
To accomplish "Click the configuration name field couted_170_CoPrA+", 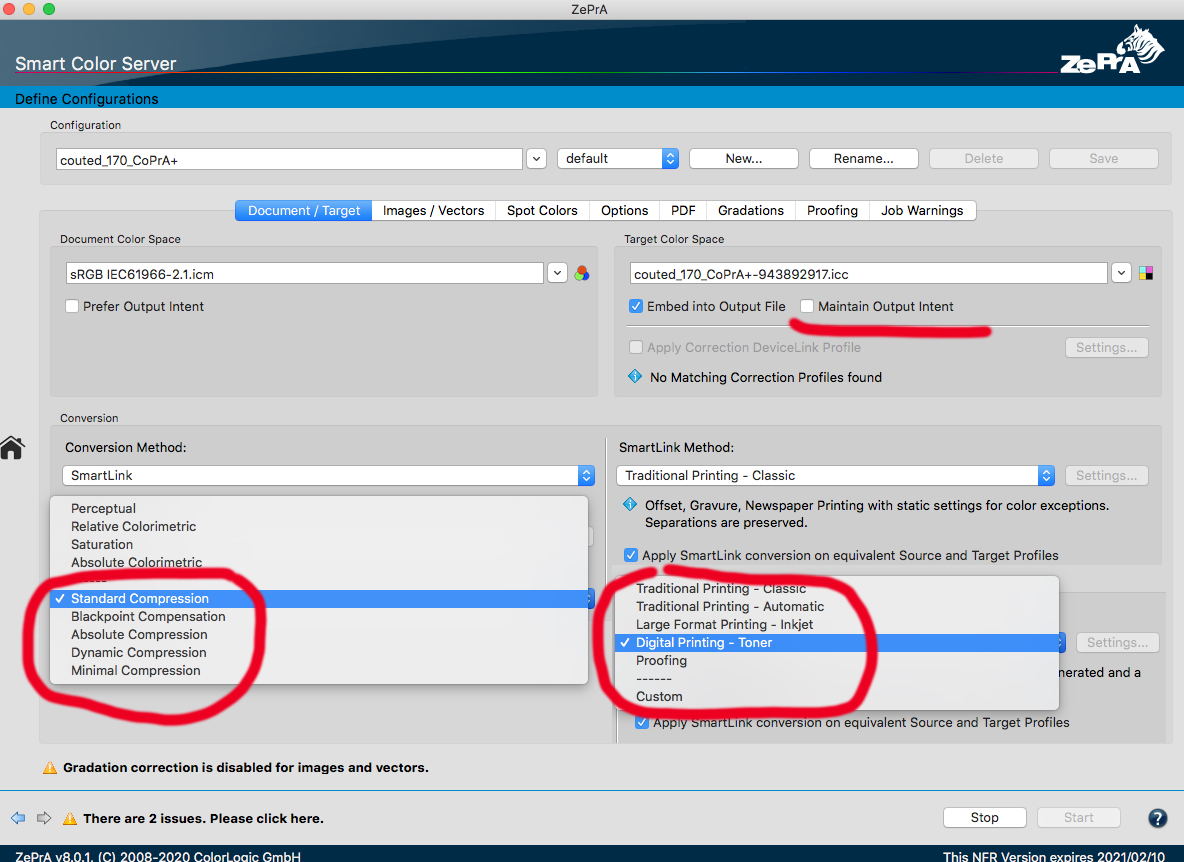I will click(289, 159).
